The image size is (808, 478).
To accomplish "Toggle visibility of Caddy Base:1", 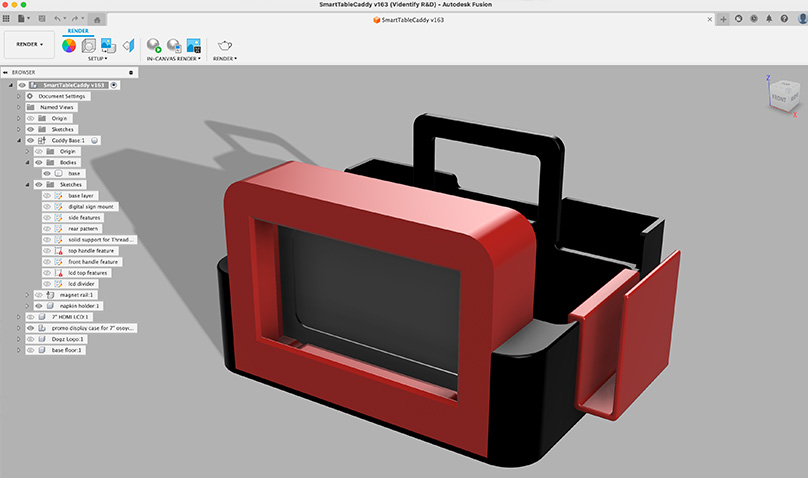I will (30, 140).
